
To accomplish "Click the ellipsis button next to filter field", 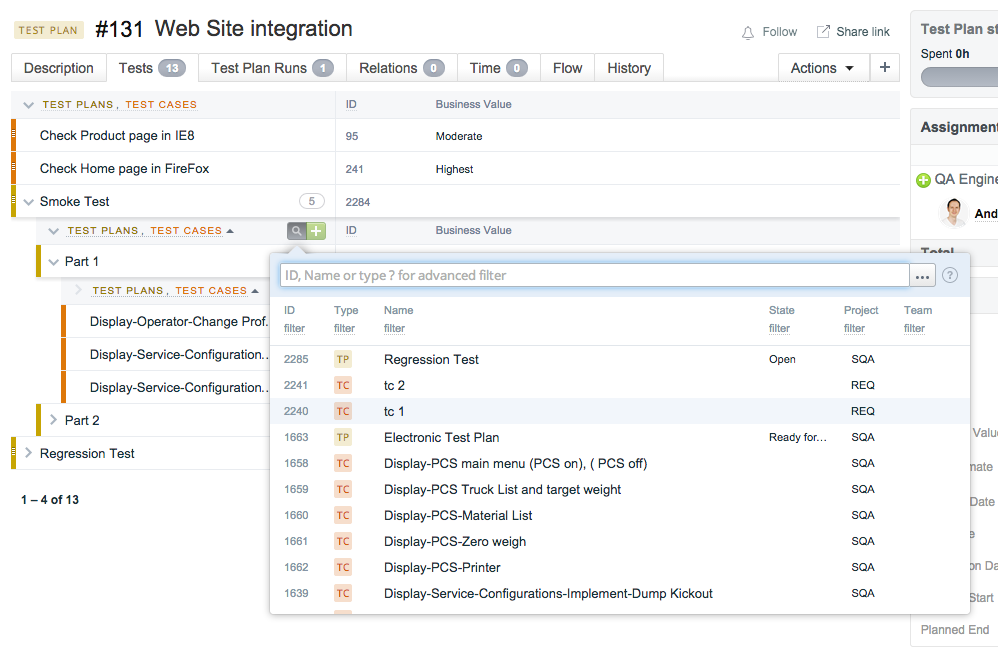I will pos(922,276).
